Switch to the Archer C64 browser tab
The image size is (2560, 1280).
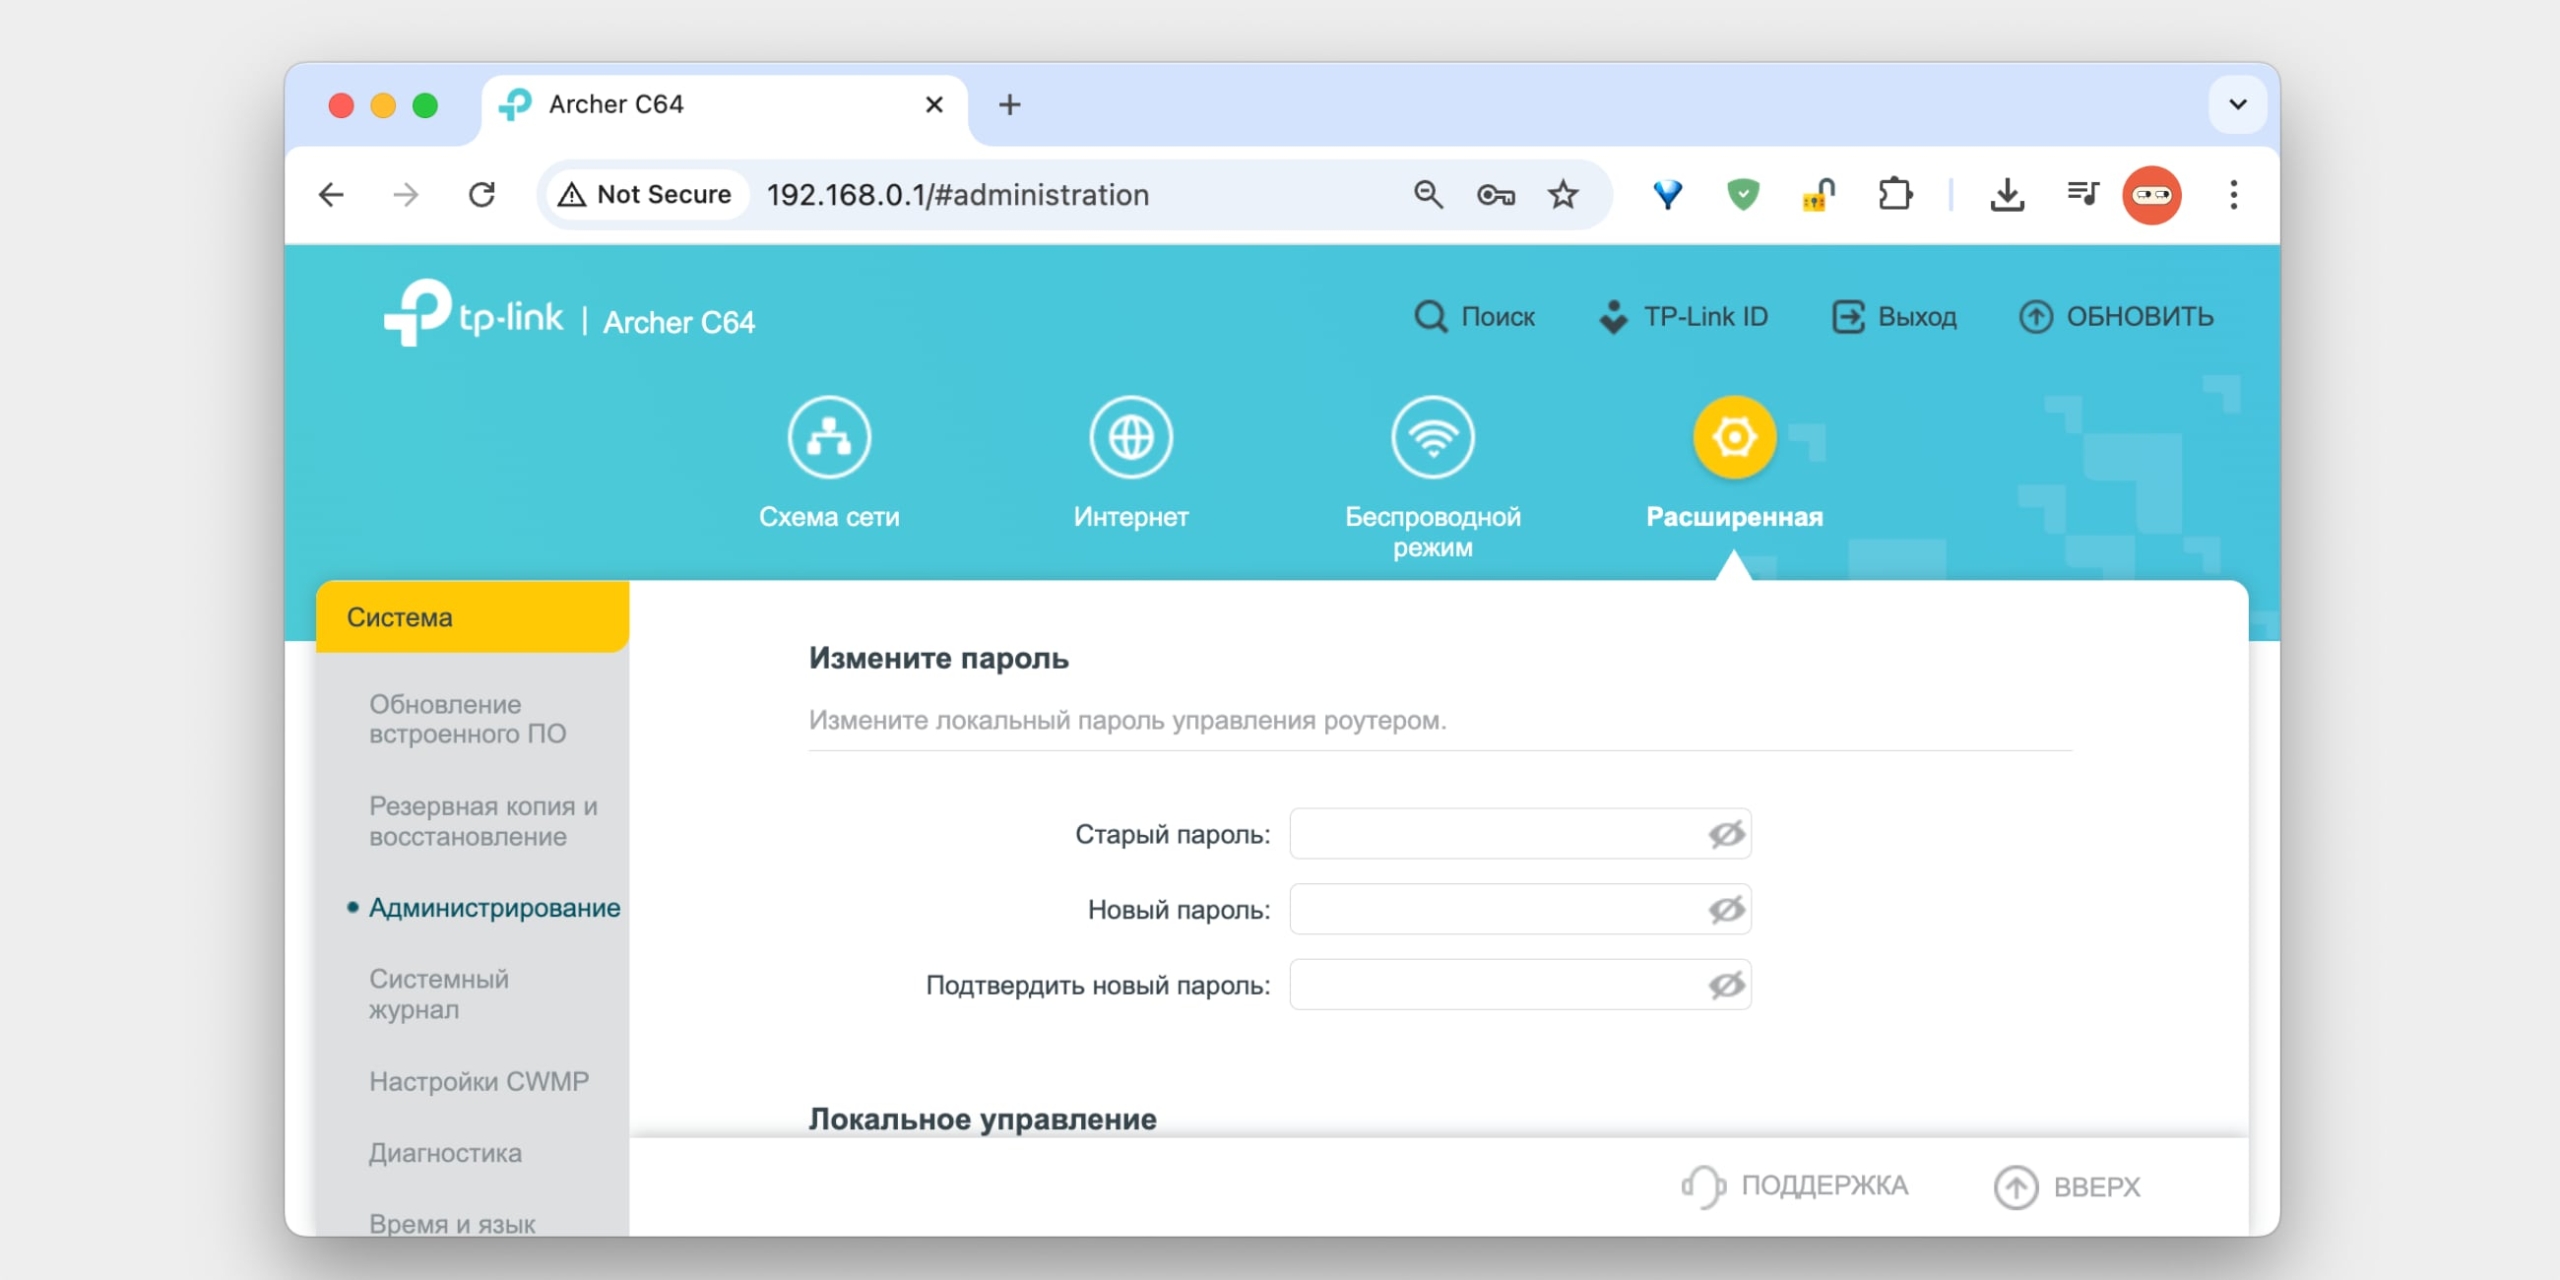(x=616, y=104)
